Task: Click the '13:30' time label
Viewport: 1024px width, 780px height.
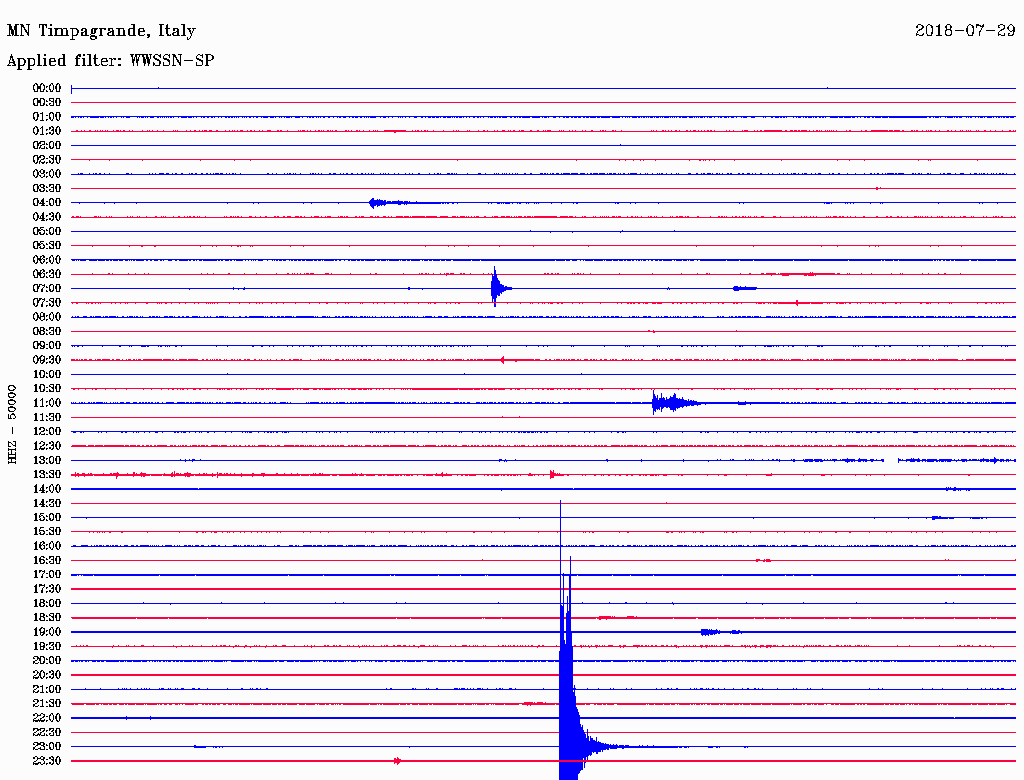Action: tap(47, 475)
